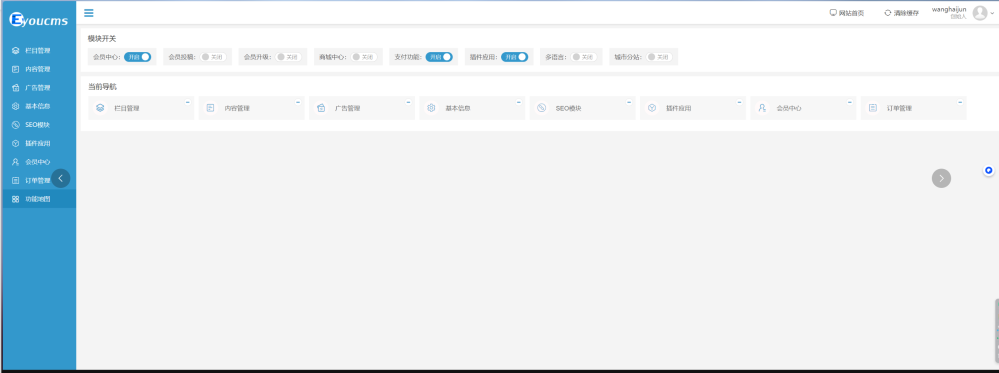Open 功能地图 in the sidebar menu
This screenshot has height=373, width=999.
click(x=39, y=199)
